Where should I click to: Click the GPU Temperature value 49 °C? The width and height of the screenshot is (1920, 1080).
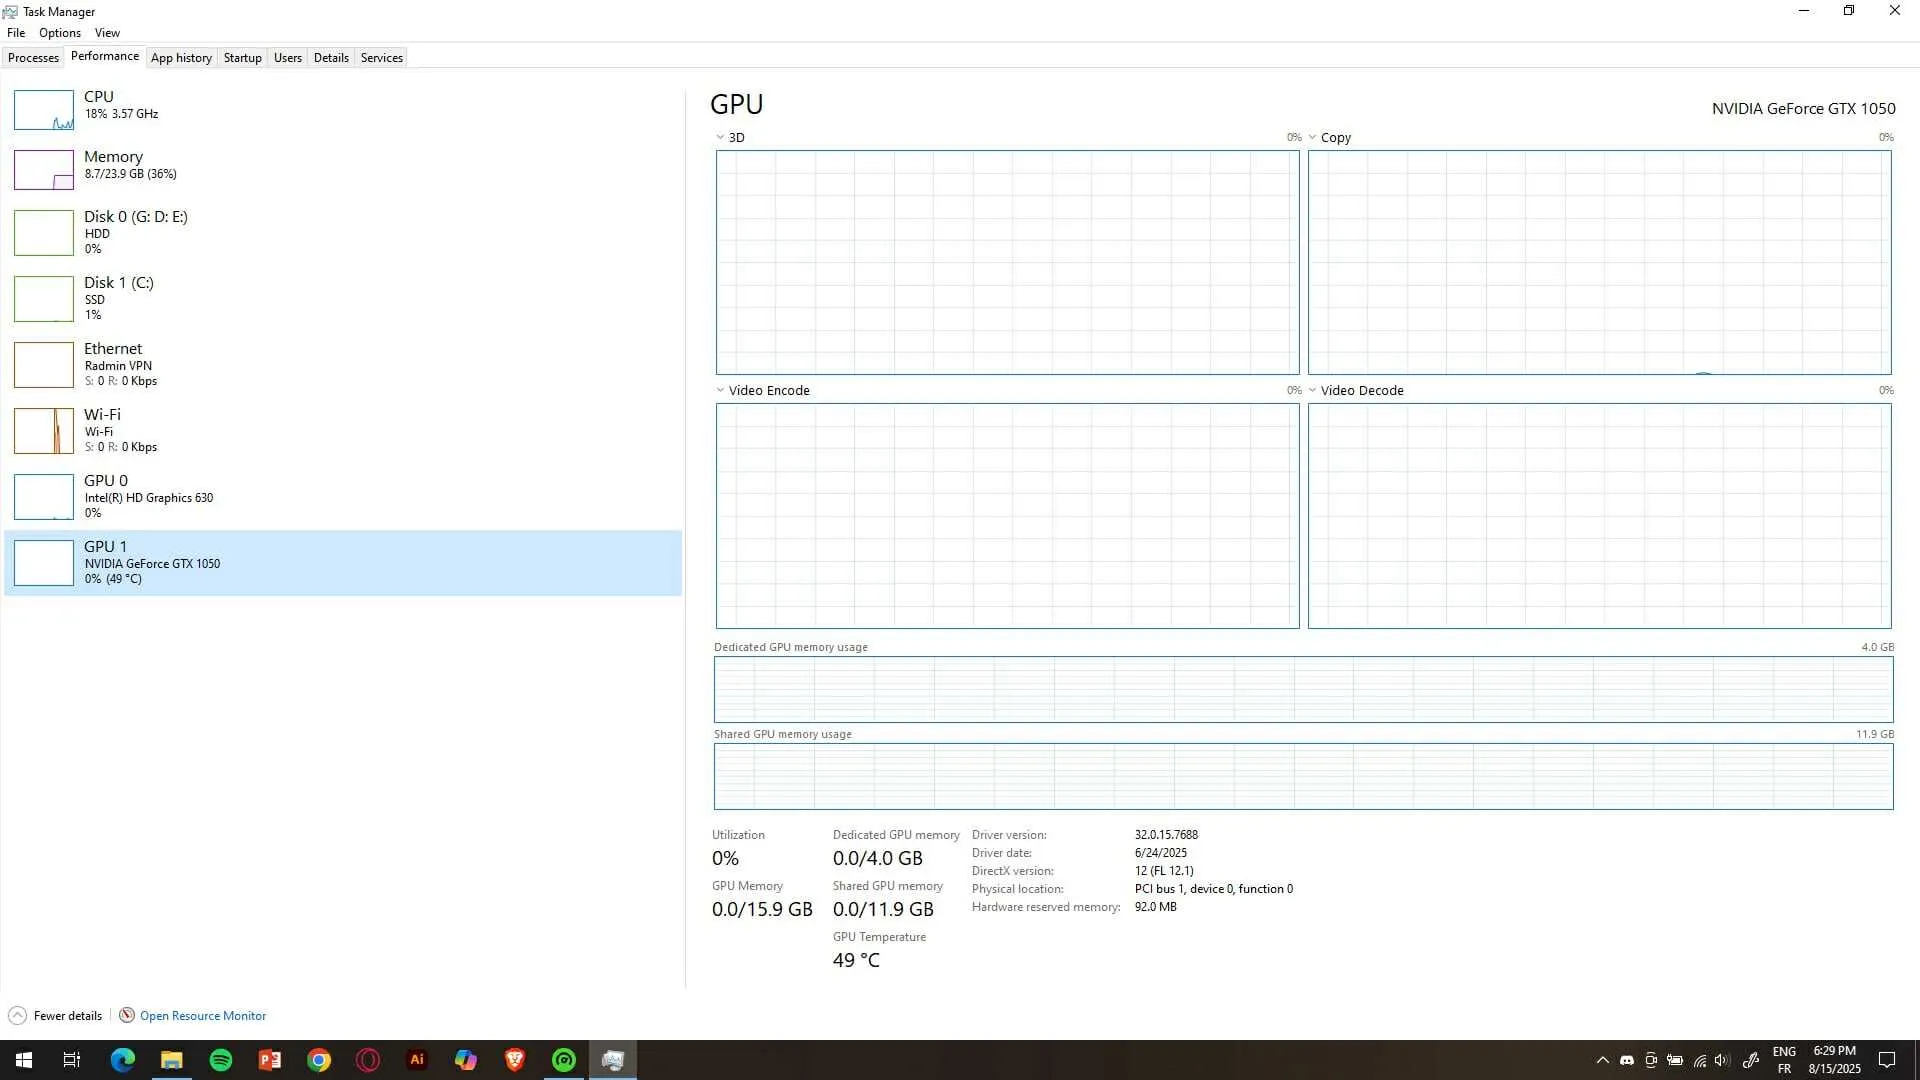[856, 961]
